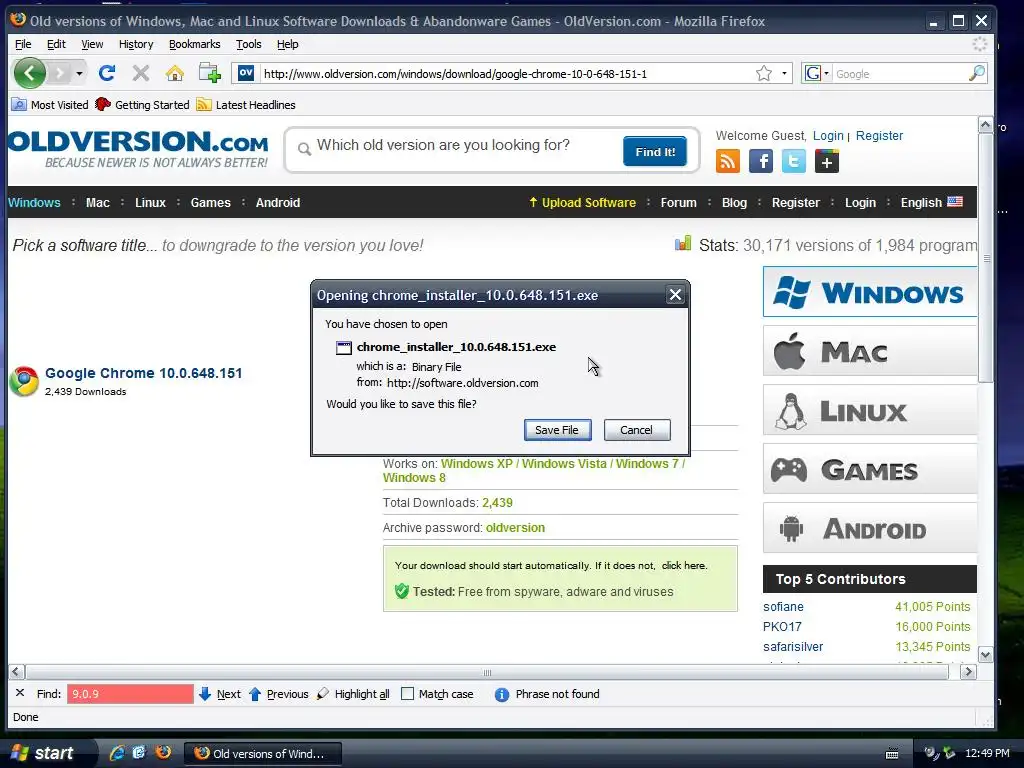Open the Forum nav link
1024x768 pixels.
point(679,202)
